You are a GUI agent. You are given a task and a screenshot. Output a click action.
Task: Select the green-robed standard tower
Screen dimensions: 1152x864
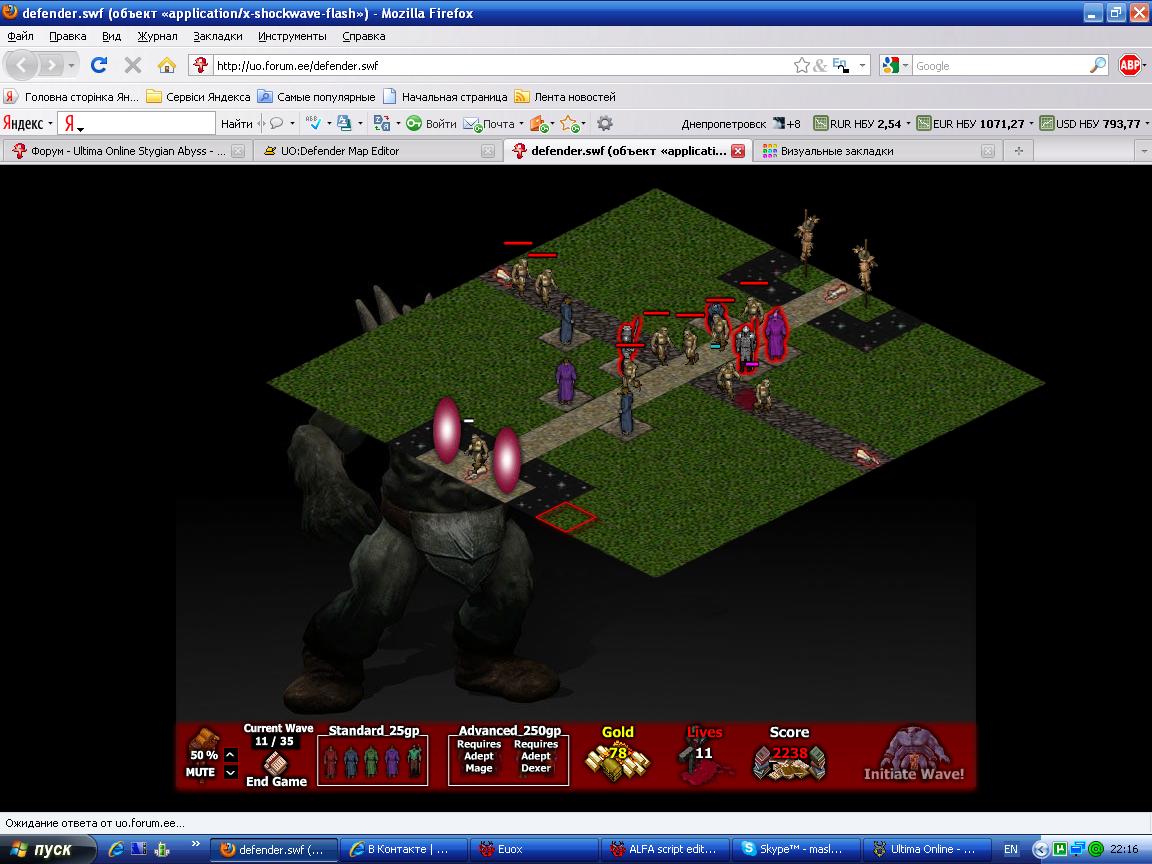(x=372, y=762)
